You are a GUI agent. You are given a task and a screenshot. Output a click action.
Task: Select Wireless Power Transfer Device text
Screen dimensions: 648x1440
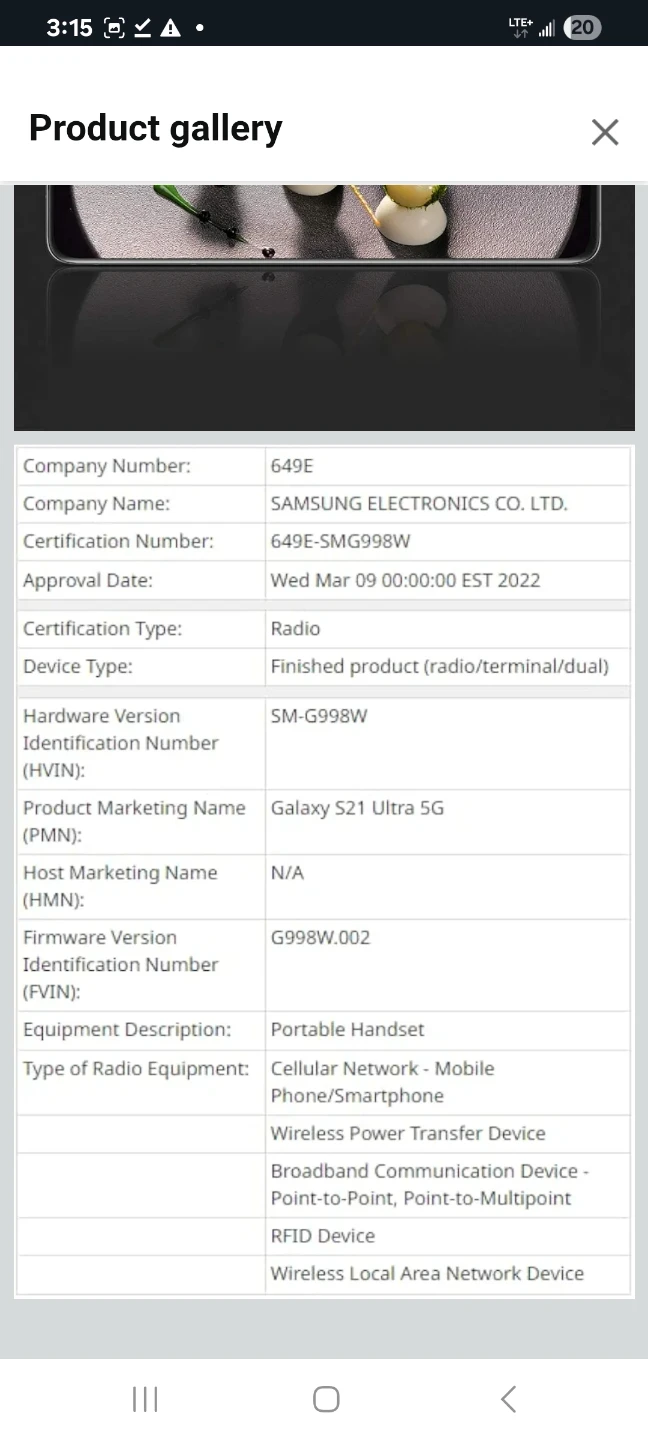tap(408, 1134)
